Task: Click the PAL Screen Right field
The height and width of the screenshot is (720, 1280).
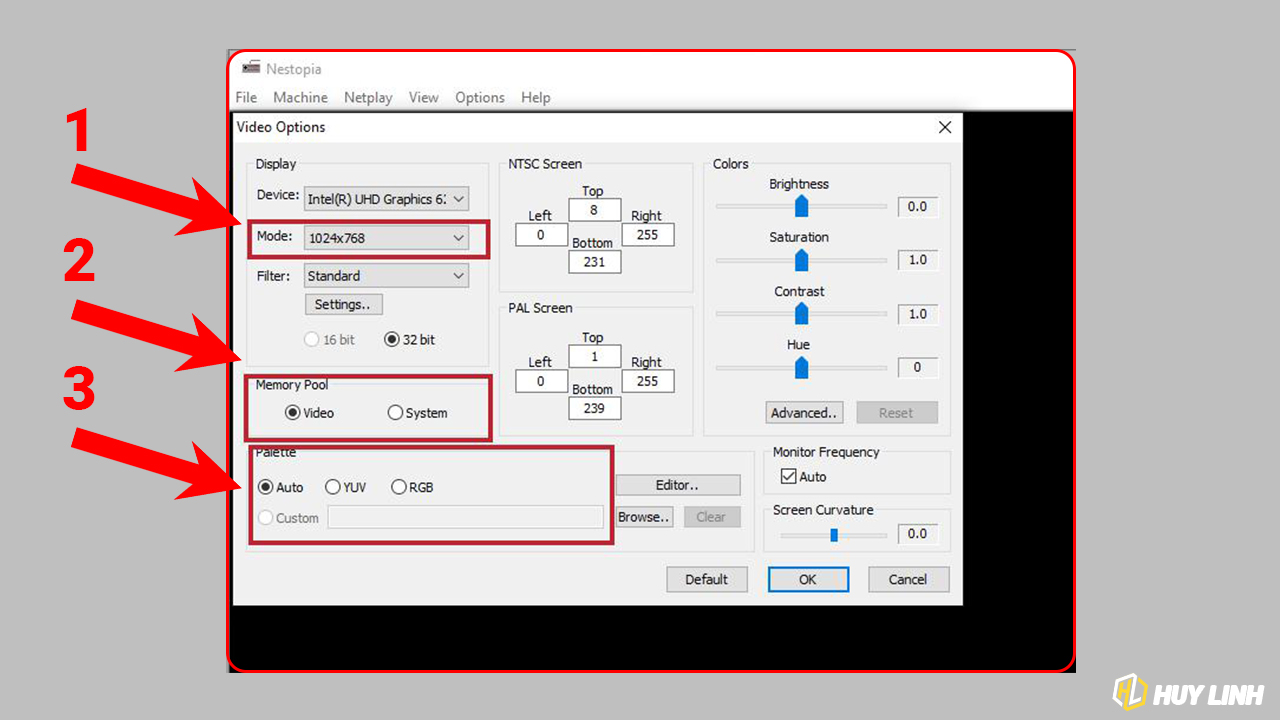Action: click(x=647, y=381)
